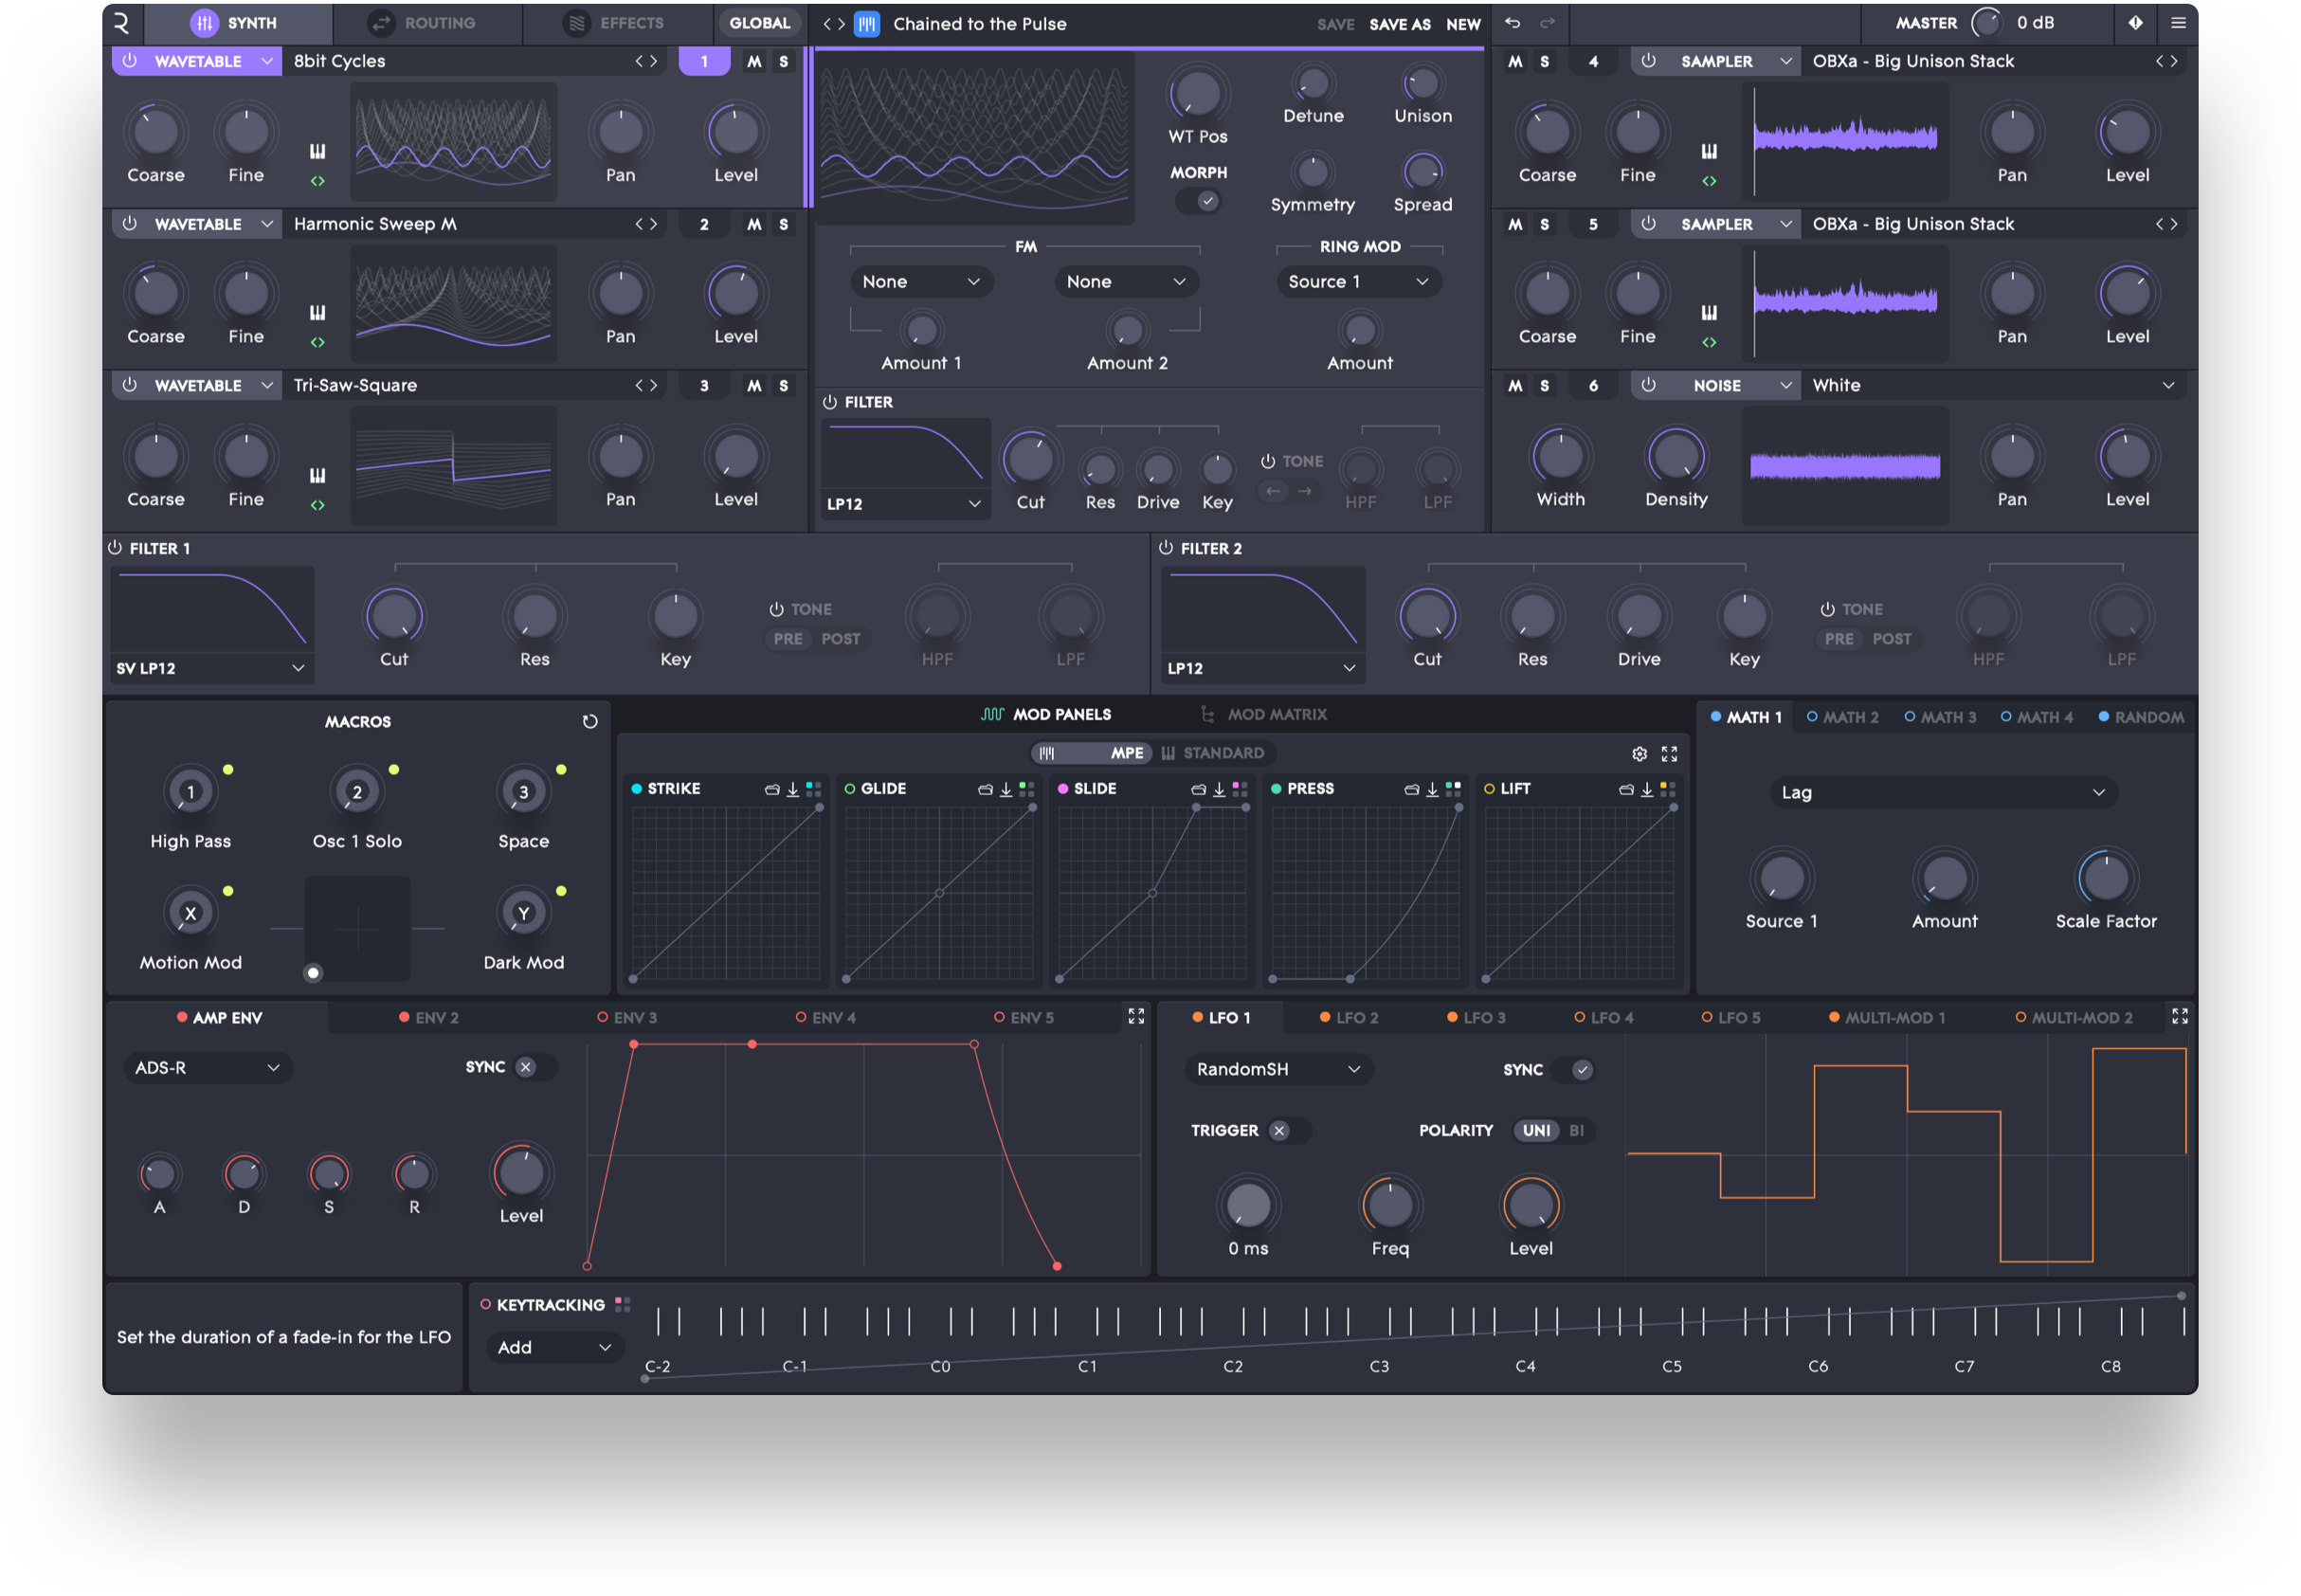Click the save curve icon on STRIKE panel
Screen dimensions: 2301x1596
pos(792,789)
